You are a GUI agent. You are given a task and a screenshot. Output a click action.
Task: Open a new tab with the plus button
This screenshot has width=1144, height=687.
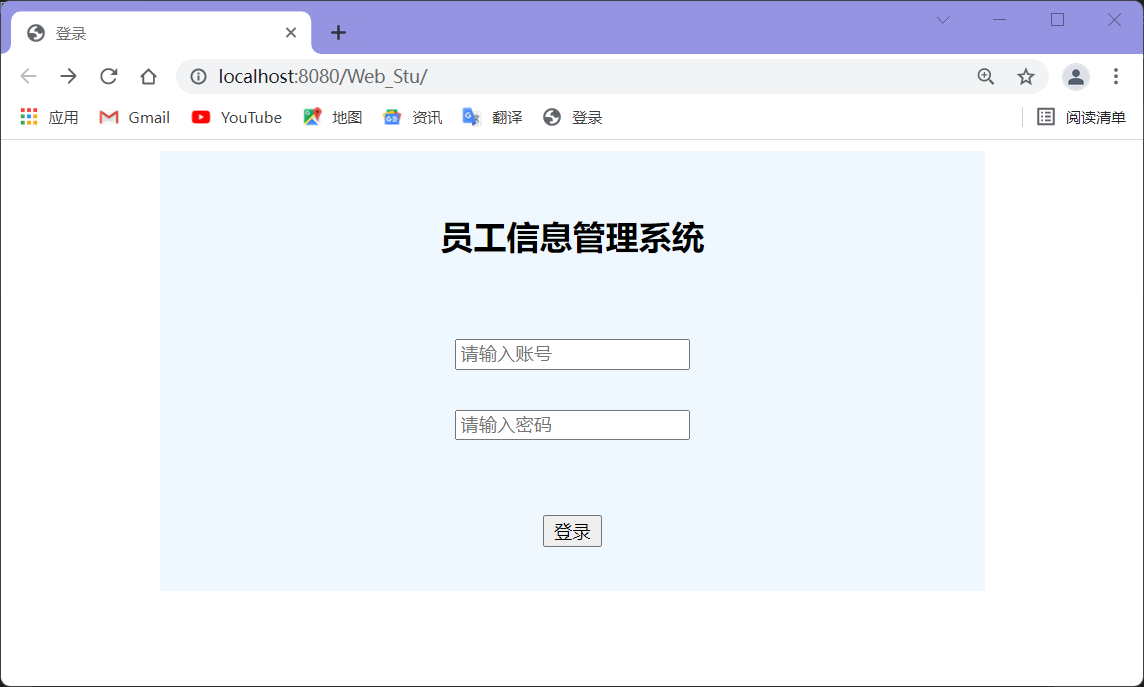point(338,32)
